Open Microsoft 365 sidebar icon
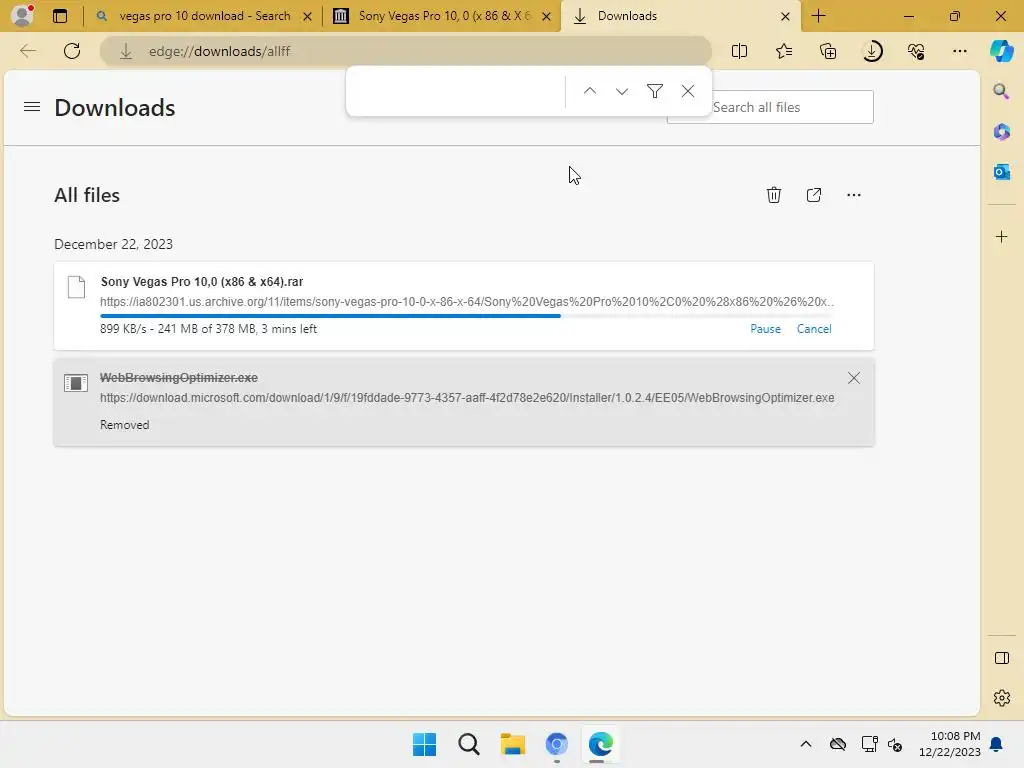 [1001, 132]
